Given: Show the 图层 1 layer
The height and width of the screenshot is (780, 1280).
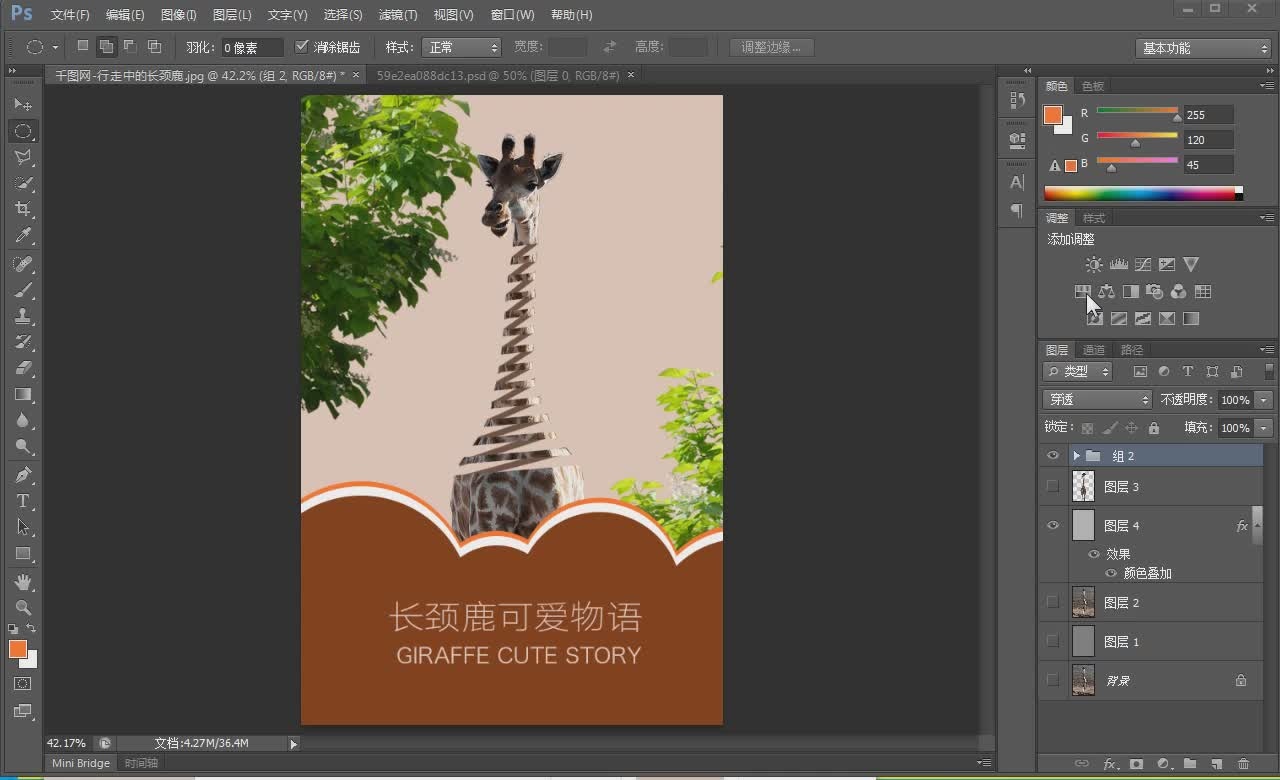Looking at the screenshot, I should [x=1052, y=641].
